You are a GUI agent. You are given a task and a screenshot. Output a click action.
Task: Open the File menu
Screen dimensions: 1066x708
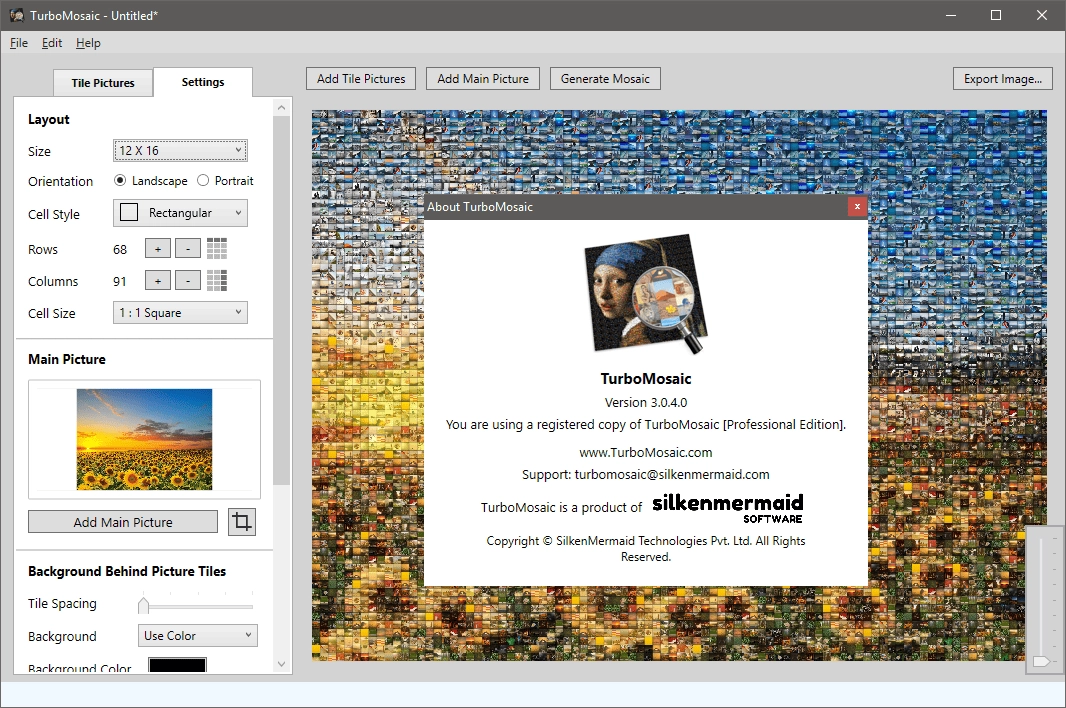pyautogui.click(x=19, y=43)
